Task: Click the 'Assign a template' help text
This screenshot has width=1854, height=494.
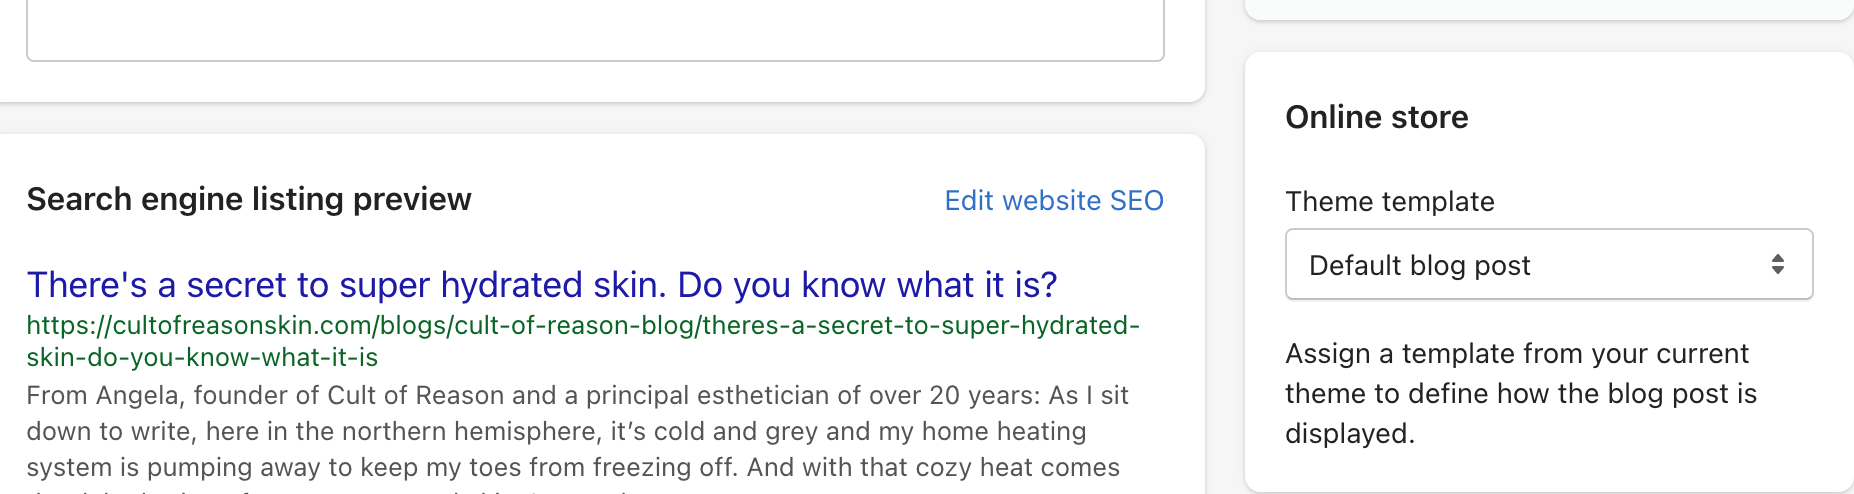Action: pos(1516,354)
